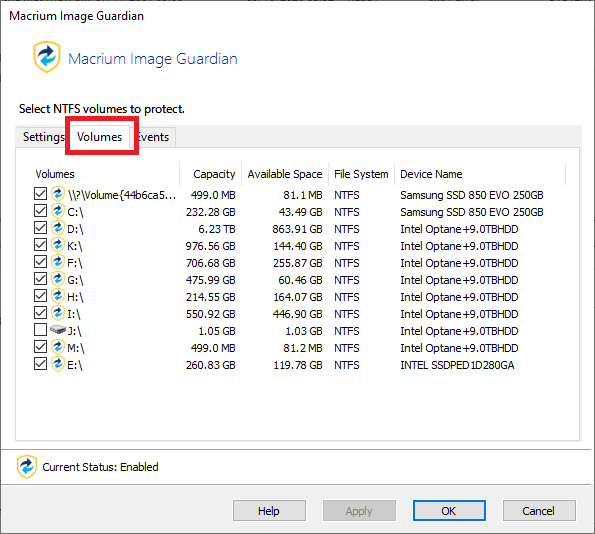The image size is (595, 534).
Task: Click the 119.78 GB available space cell
Action: [x=298, y=365]
